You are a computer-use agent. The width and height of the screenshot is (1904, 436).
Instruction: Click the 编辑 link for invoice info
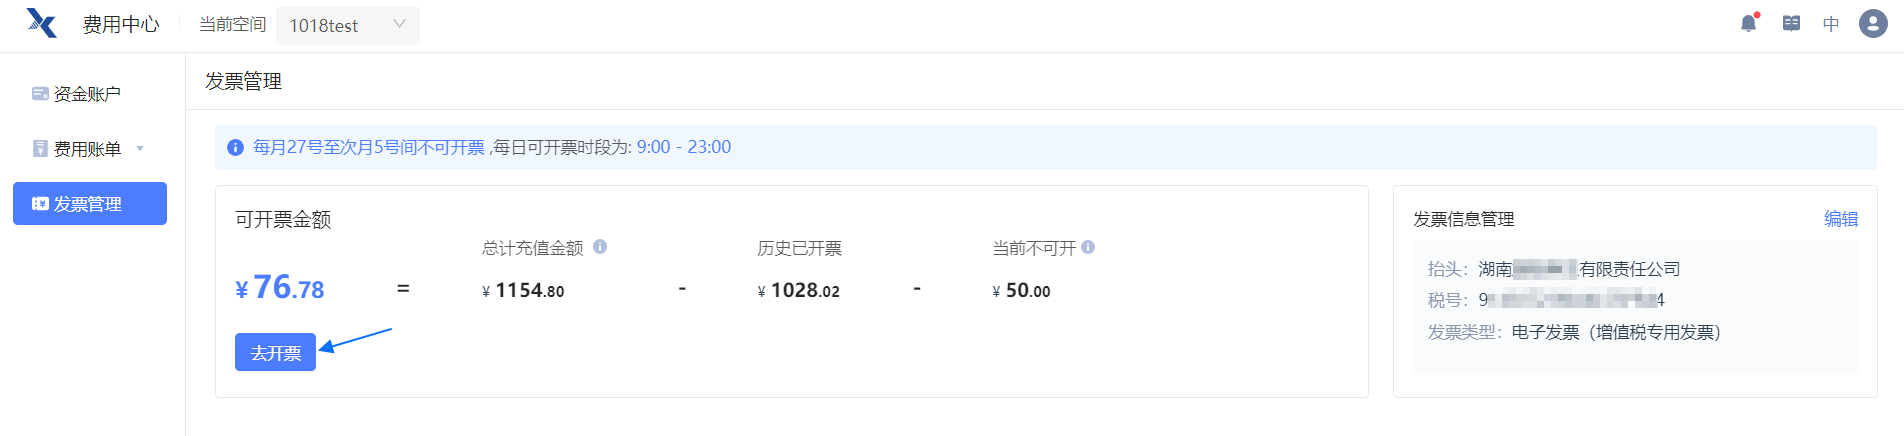click(x=1840, y=219)
